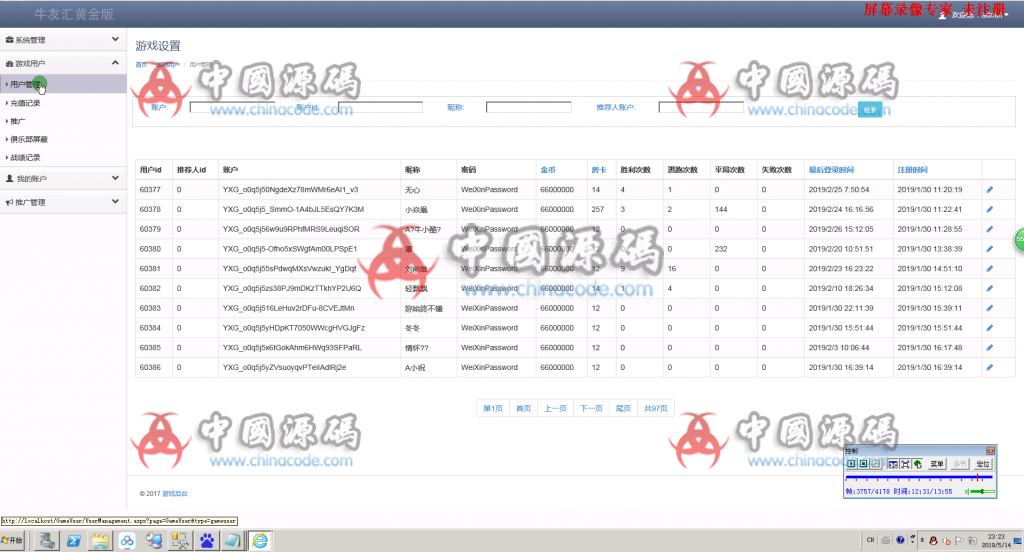This screenshot has height=552, width=1024.
Task: Sort table by 房卡 column header
Action: point(599,170)
